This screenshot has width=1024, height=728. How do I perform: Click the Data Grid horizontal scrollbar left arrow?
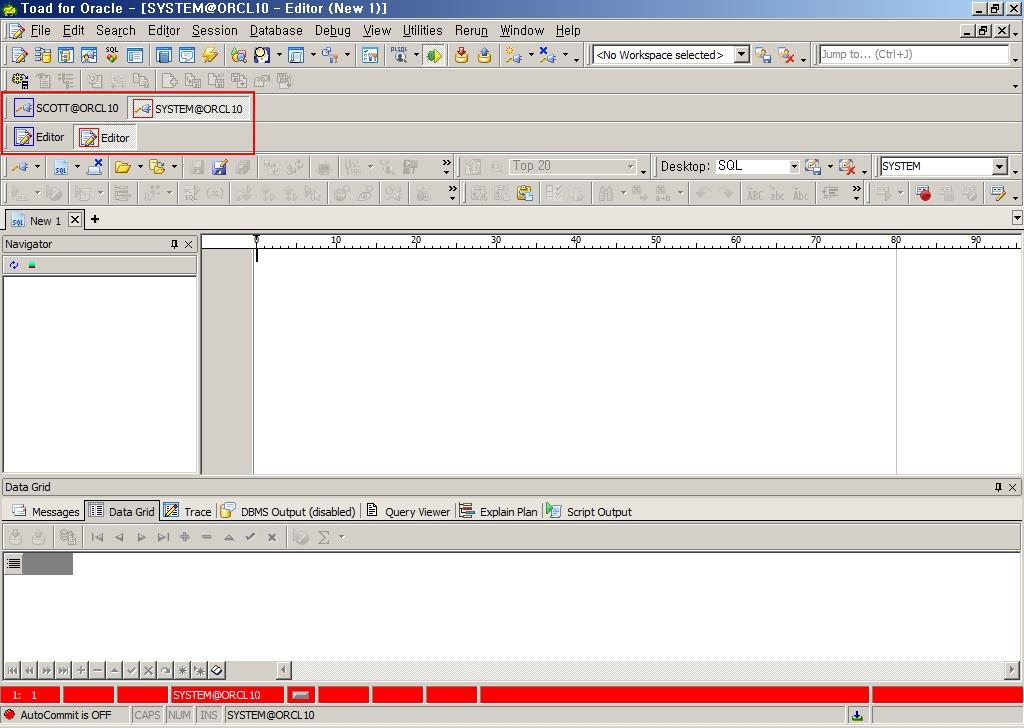point(284,670)
